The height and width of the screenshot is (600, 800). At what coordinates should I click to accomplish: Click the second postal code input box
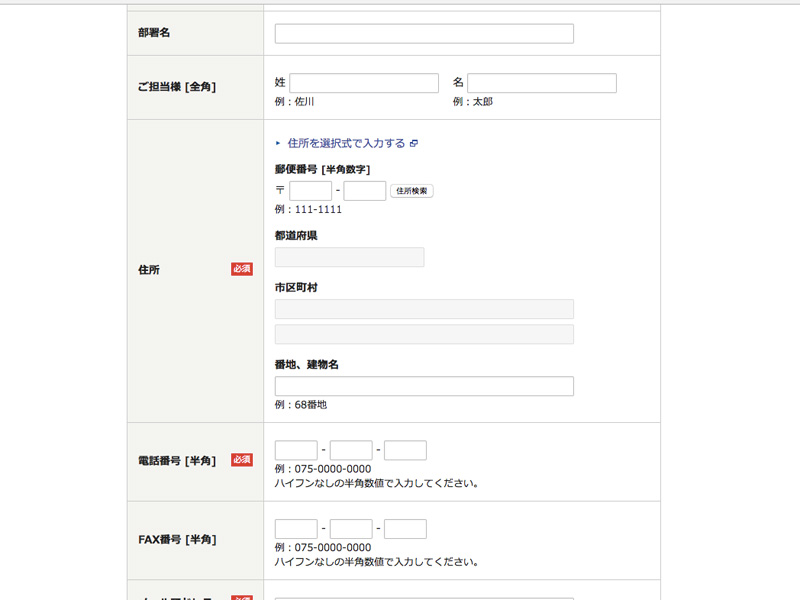coord(364,190)
